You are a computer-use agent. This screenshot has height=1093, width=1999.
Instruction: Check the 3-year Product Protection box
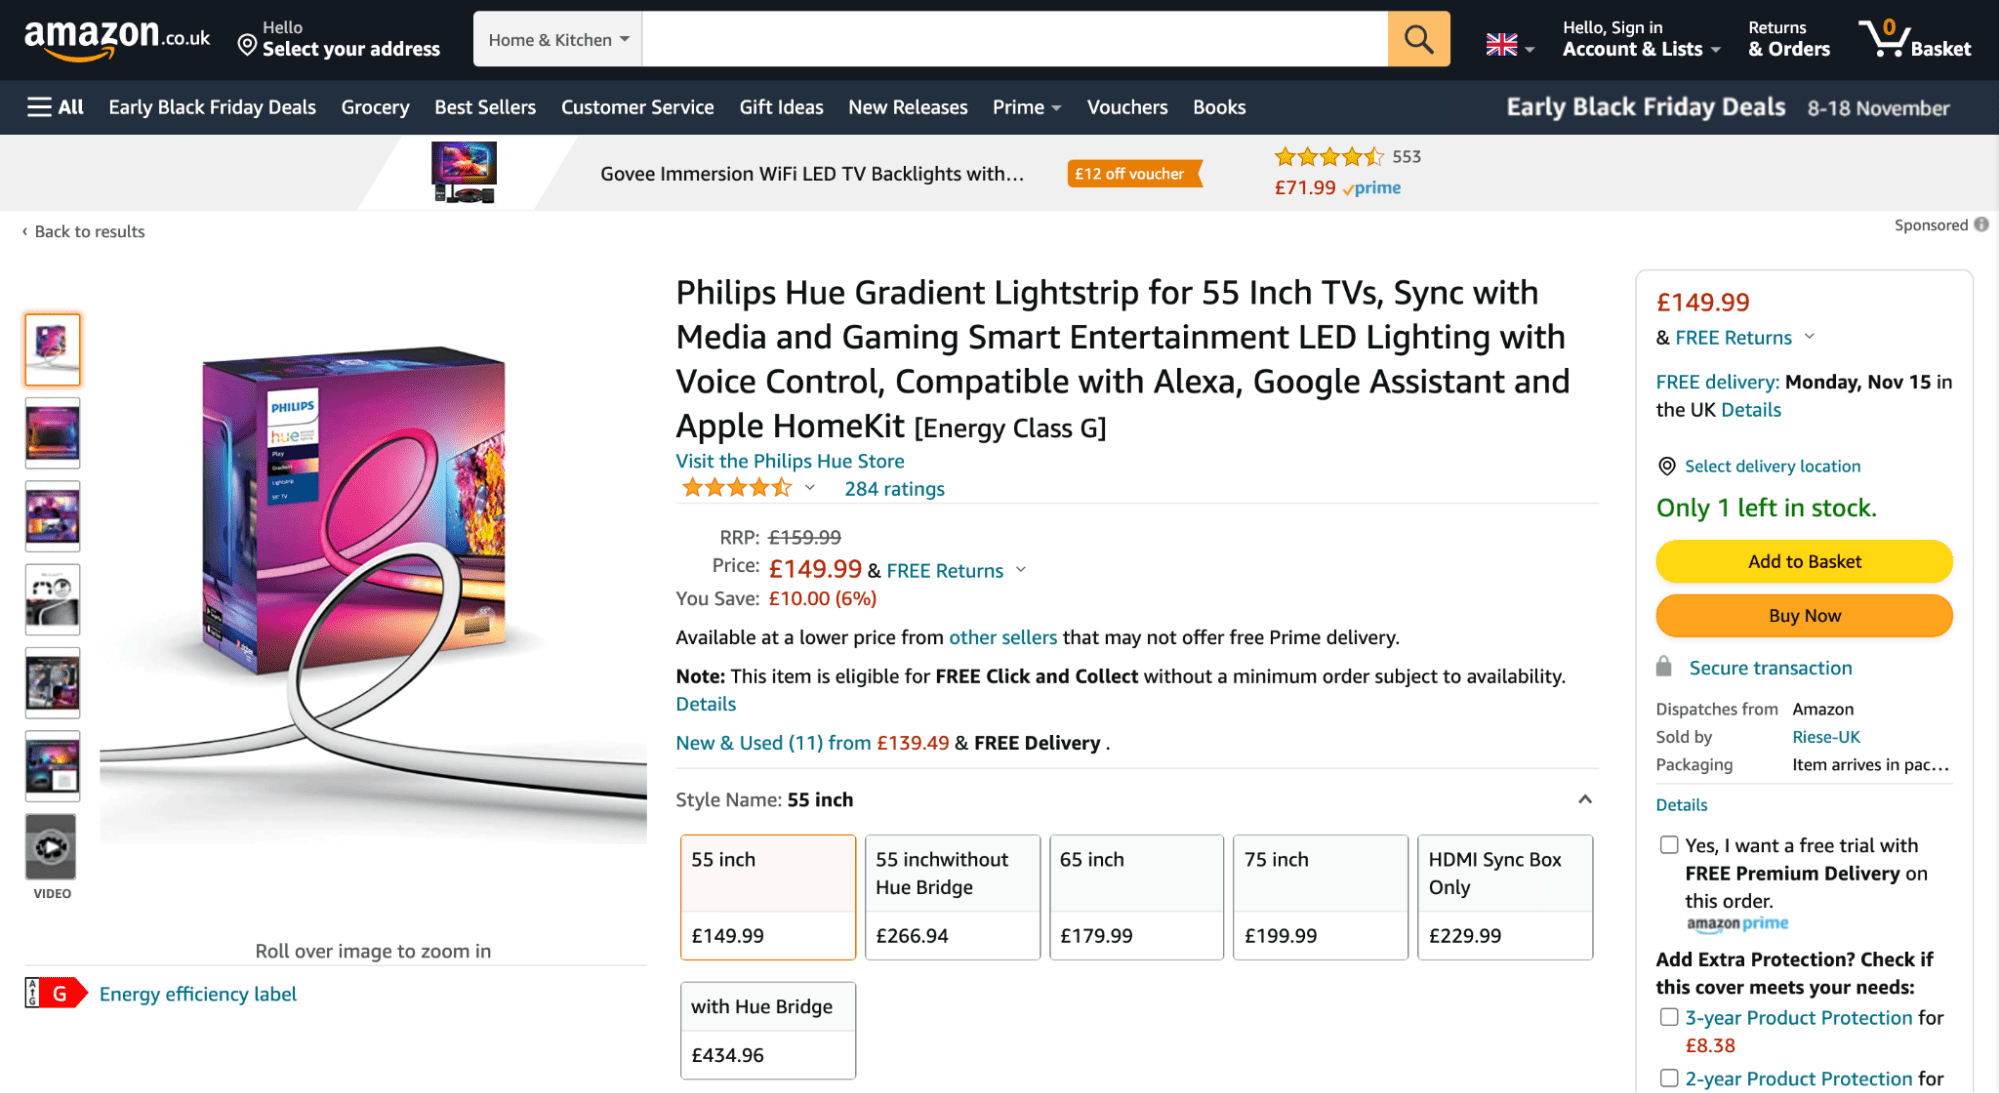[x=1668, y=1017]
